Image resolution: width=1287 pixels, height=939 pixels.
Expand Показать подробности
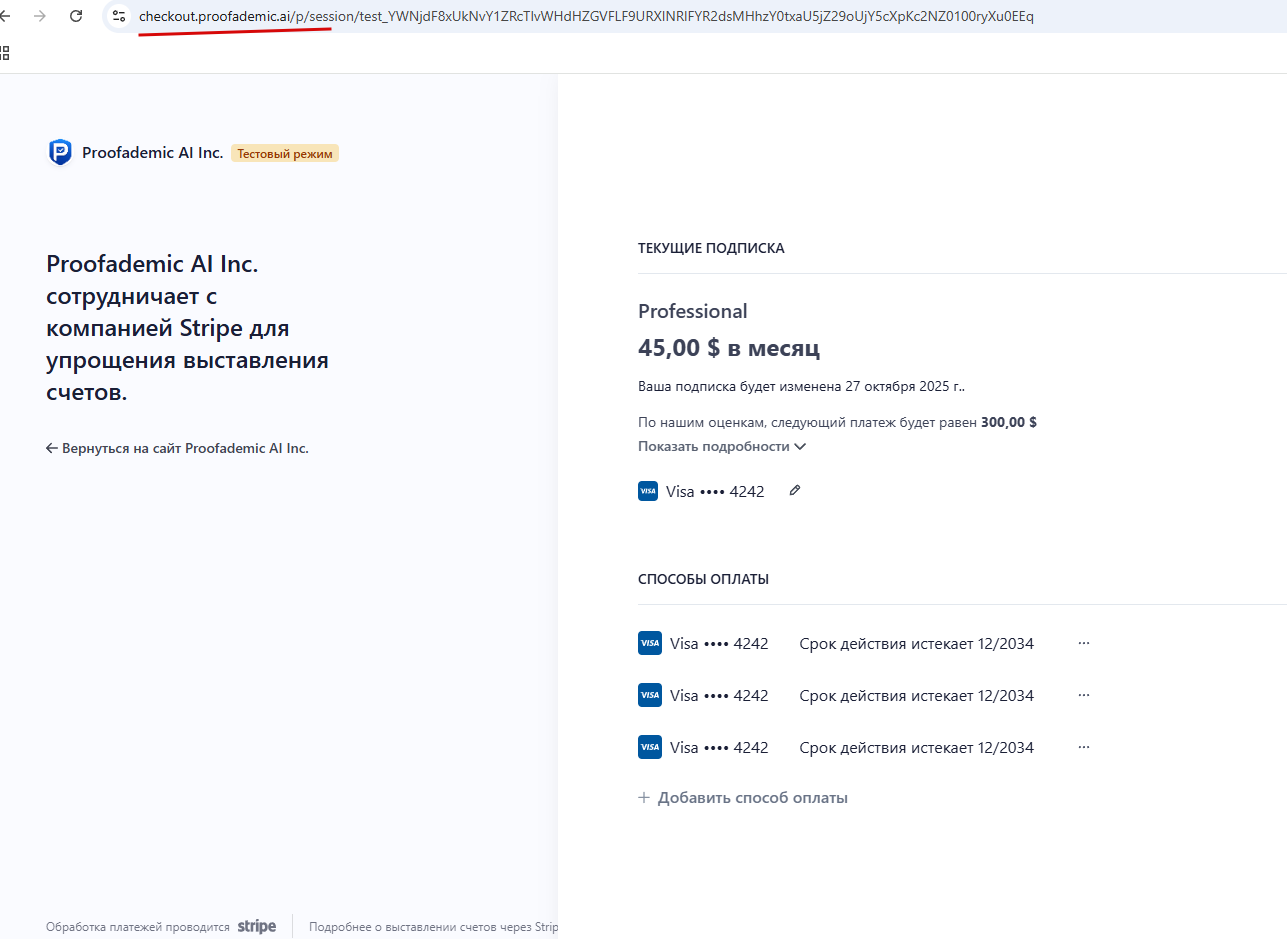point(722,446)
